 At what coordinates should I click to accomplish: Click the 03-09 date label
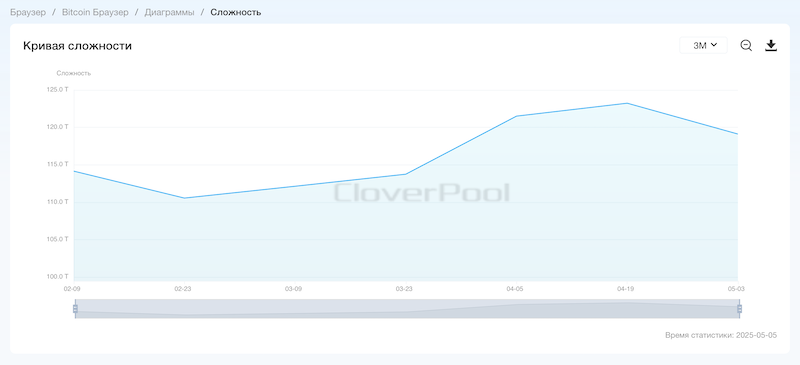tap(293, 289)
